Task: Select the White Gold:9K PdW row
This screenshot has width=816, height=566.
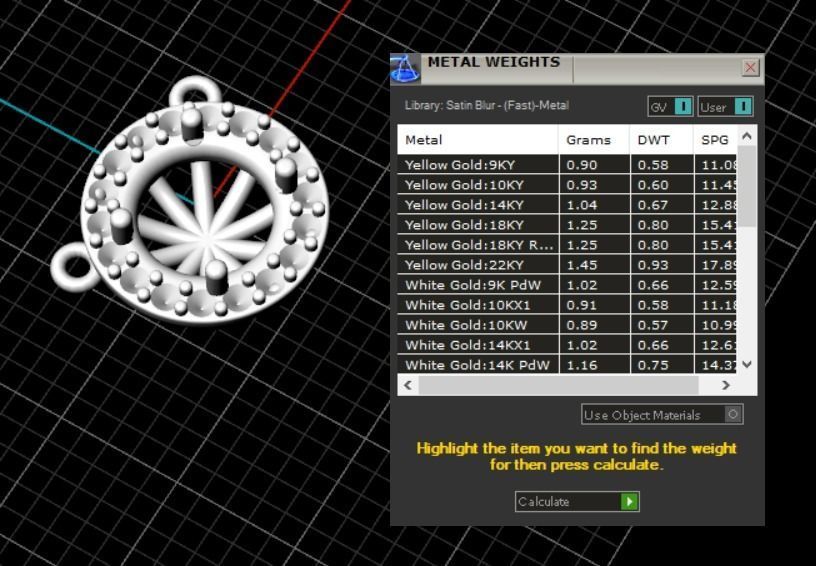Action: pos(567,285)
